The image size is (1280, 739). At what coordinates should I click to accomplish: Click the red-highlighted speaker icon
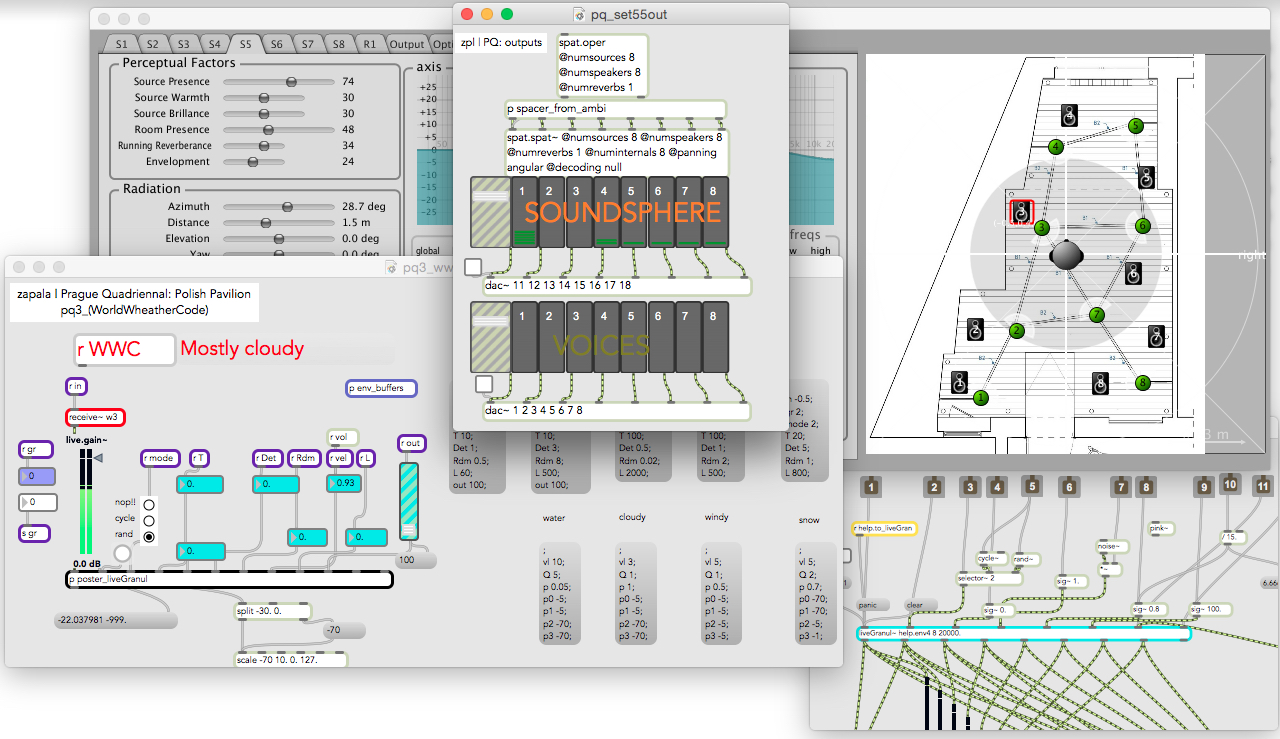click(x=1021, y=211)
